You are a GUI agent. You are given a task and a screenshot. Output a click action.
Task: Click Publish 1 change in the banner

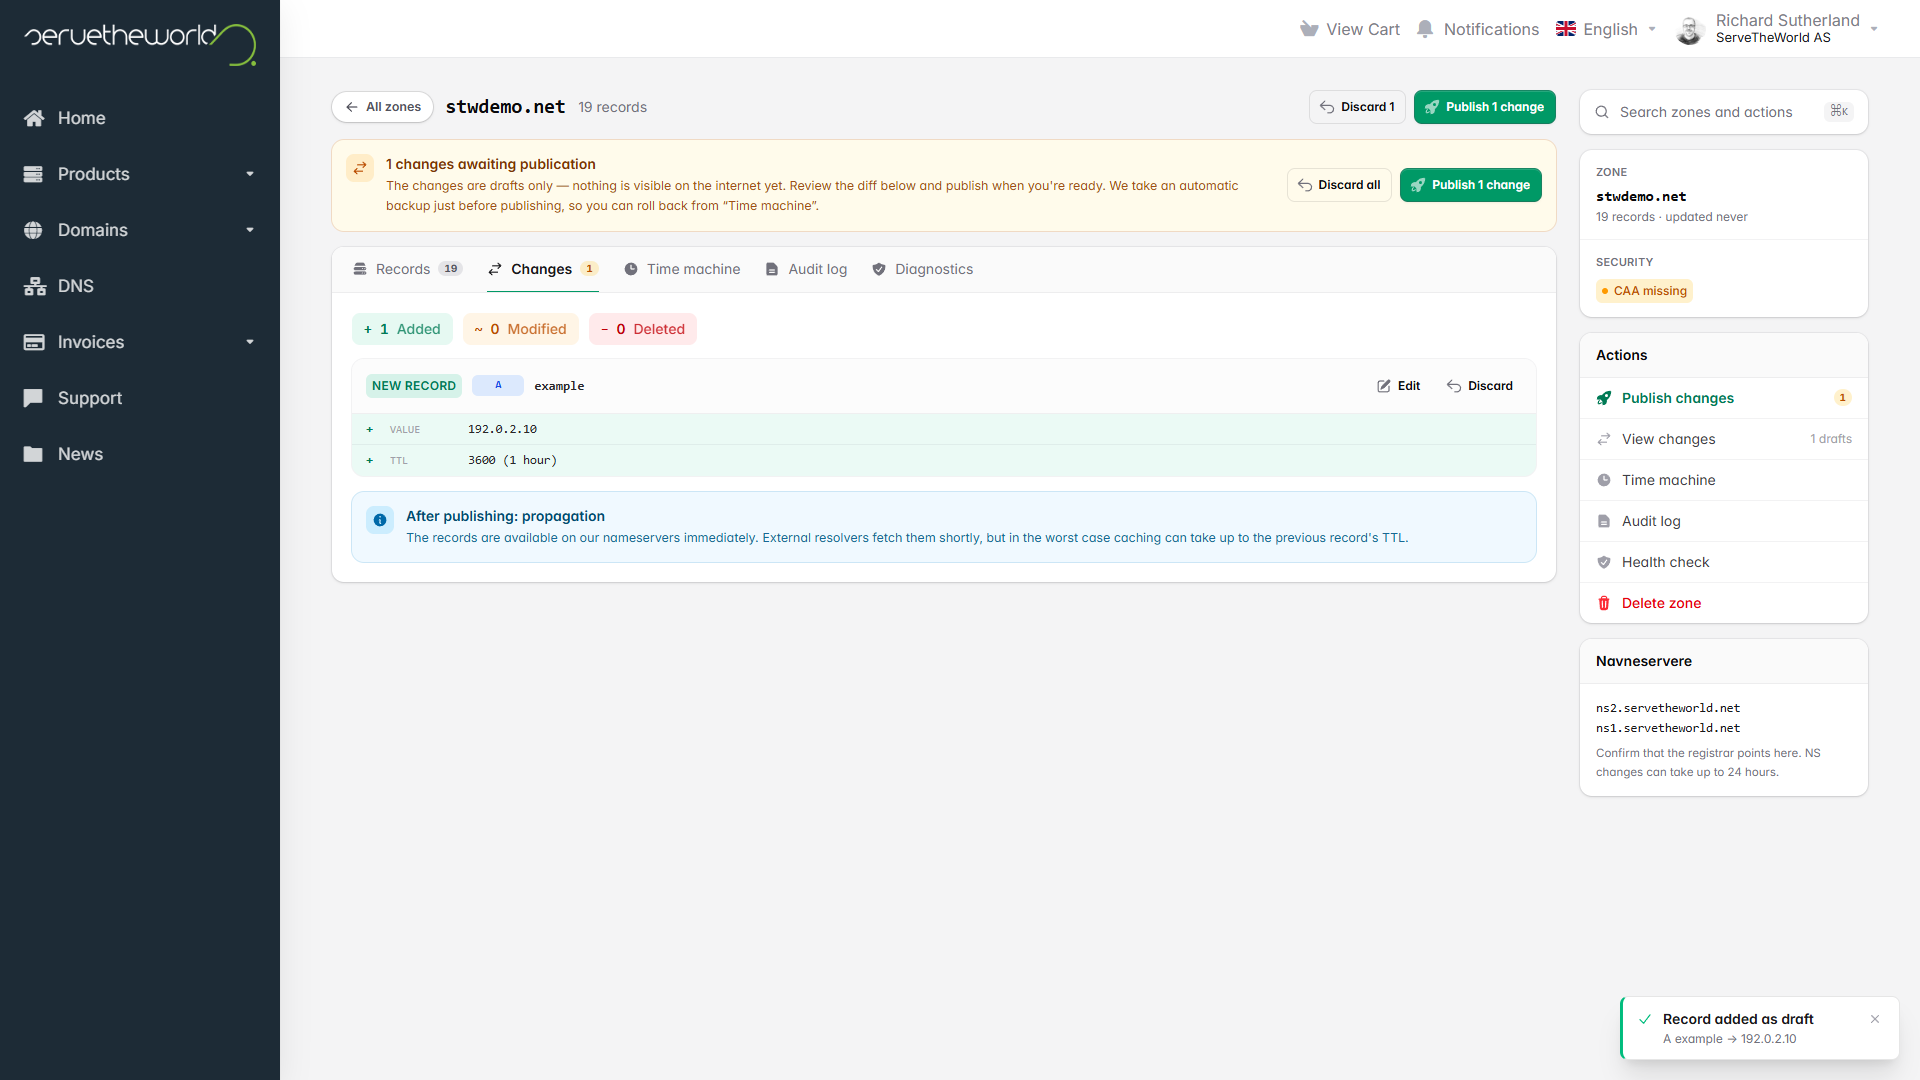1470,185
